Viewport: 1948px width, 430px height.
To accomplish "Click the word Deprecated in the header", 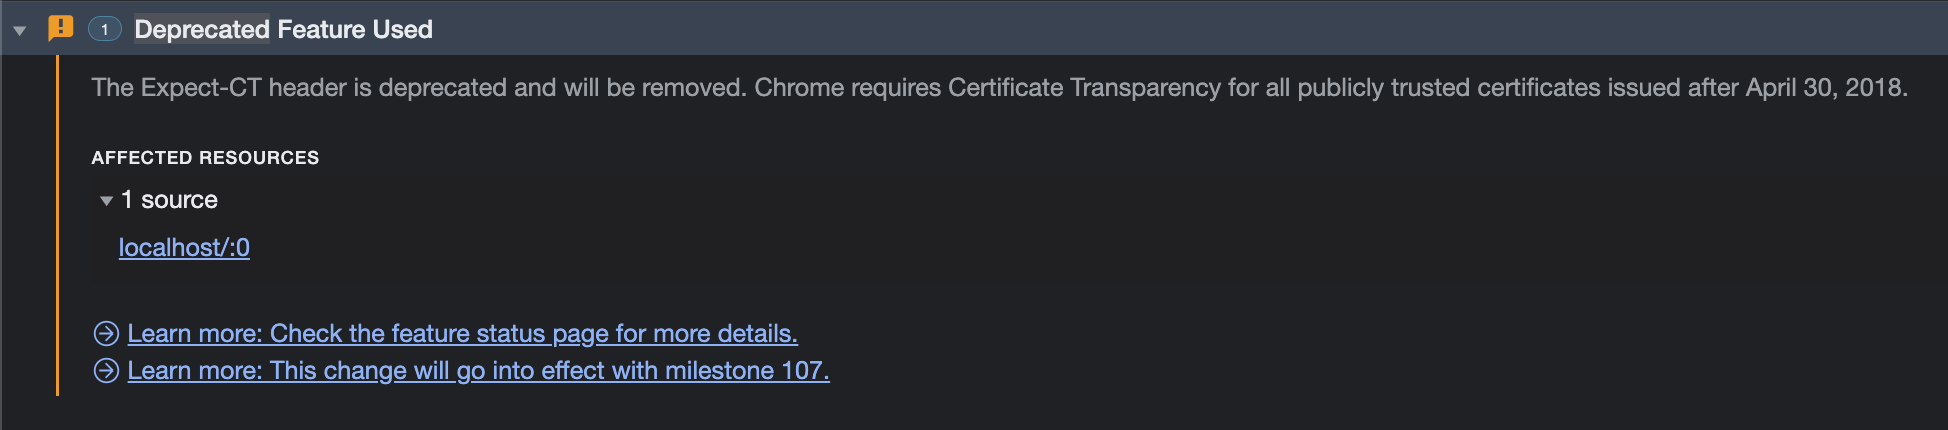I will coord(202,29).
